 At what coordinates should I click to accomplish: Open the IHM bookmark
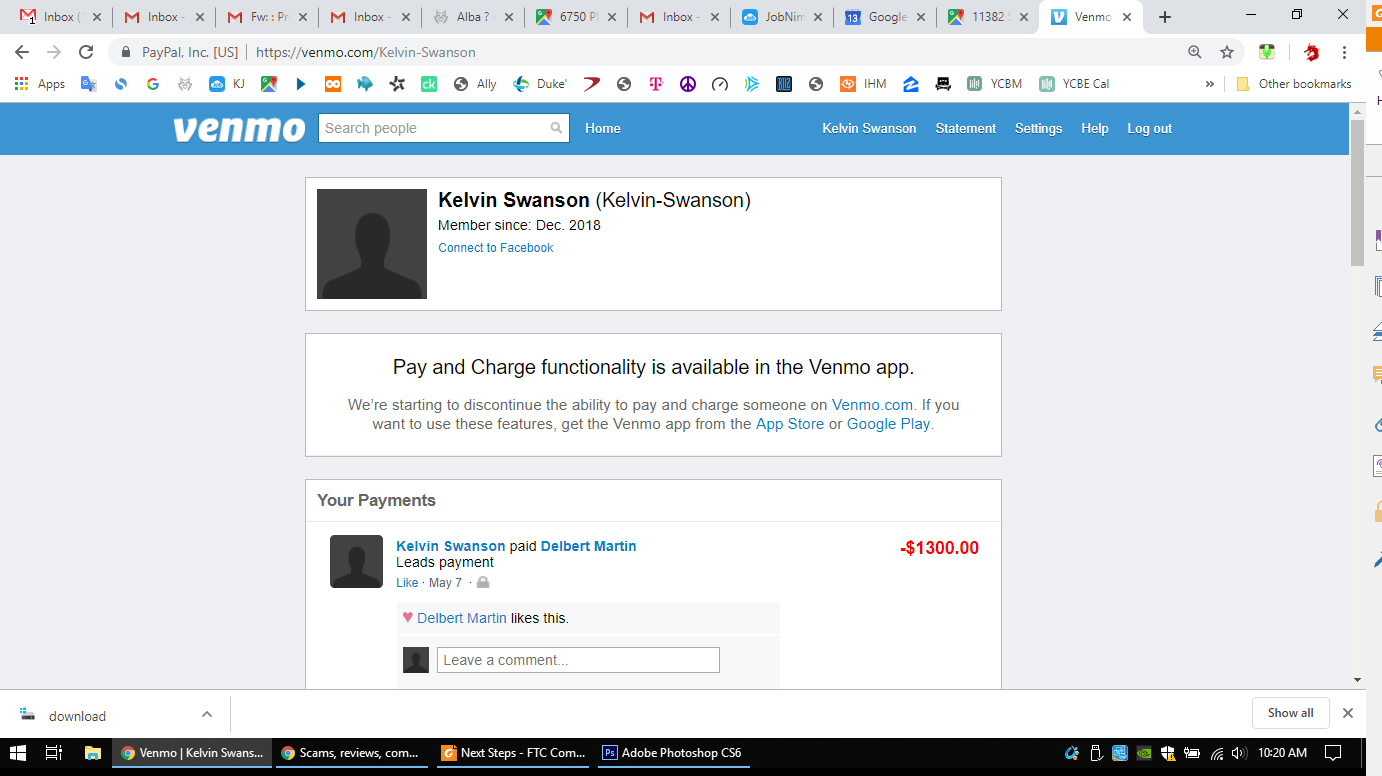coord(863,84)
